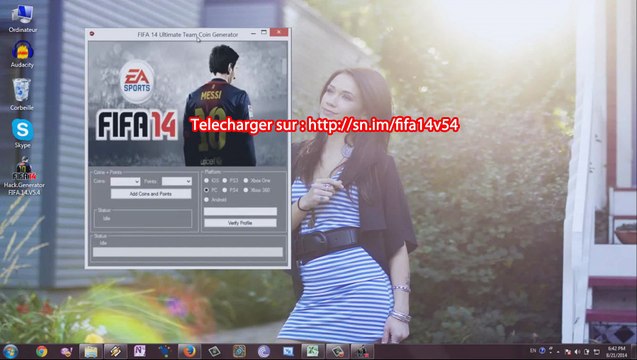Click the app icon in generator title bar
The height and width of the screenshot is (360, 637).
point(92,34)
